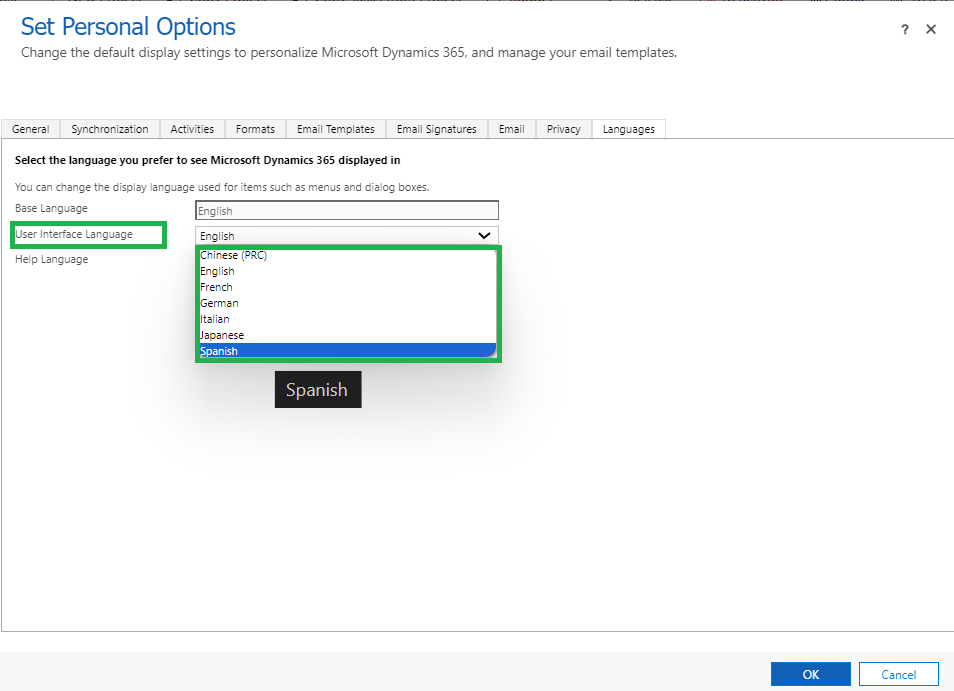The width and height of the screenshot is (954, 691).
Task: Select Italian in the language list
Action: pos(348,319)
